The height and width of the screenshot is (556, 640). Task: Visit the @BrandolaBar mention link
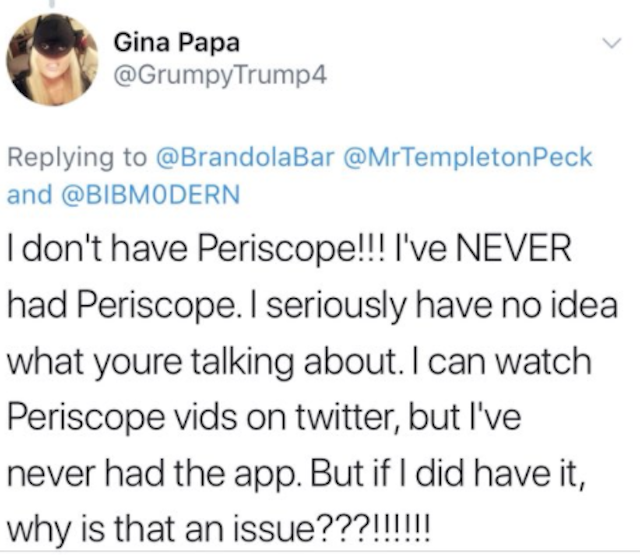pos(246,157)
